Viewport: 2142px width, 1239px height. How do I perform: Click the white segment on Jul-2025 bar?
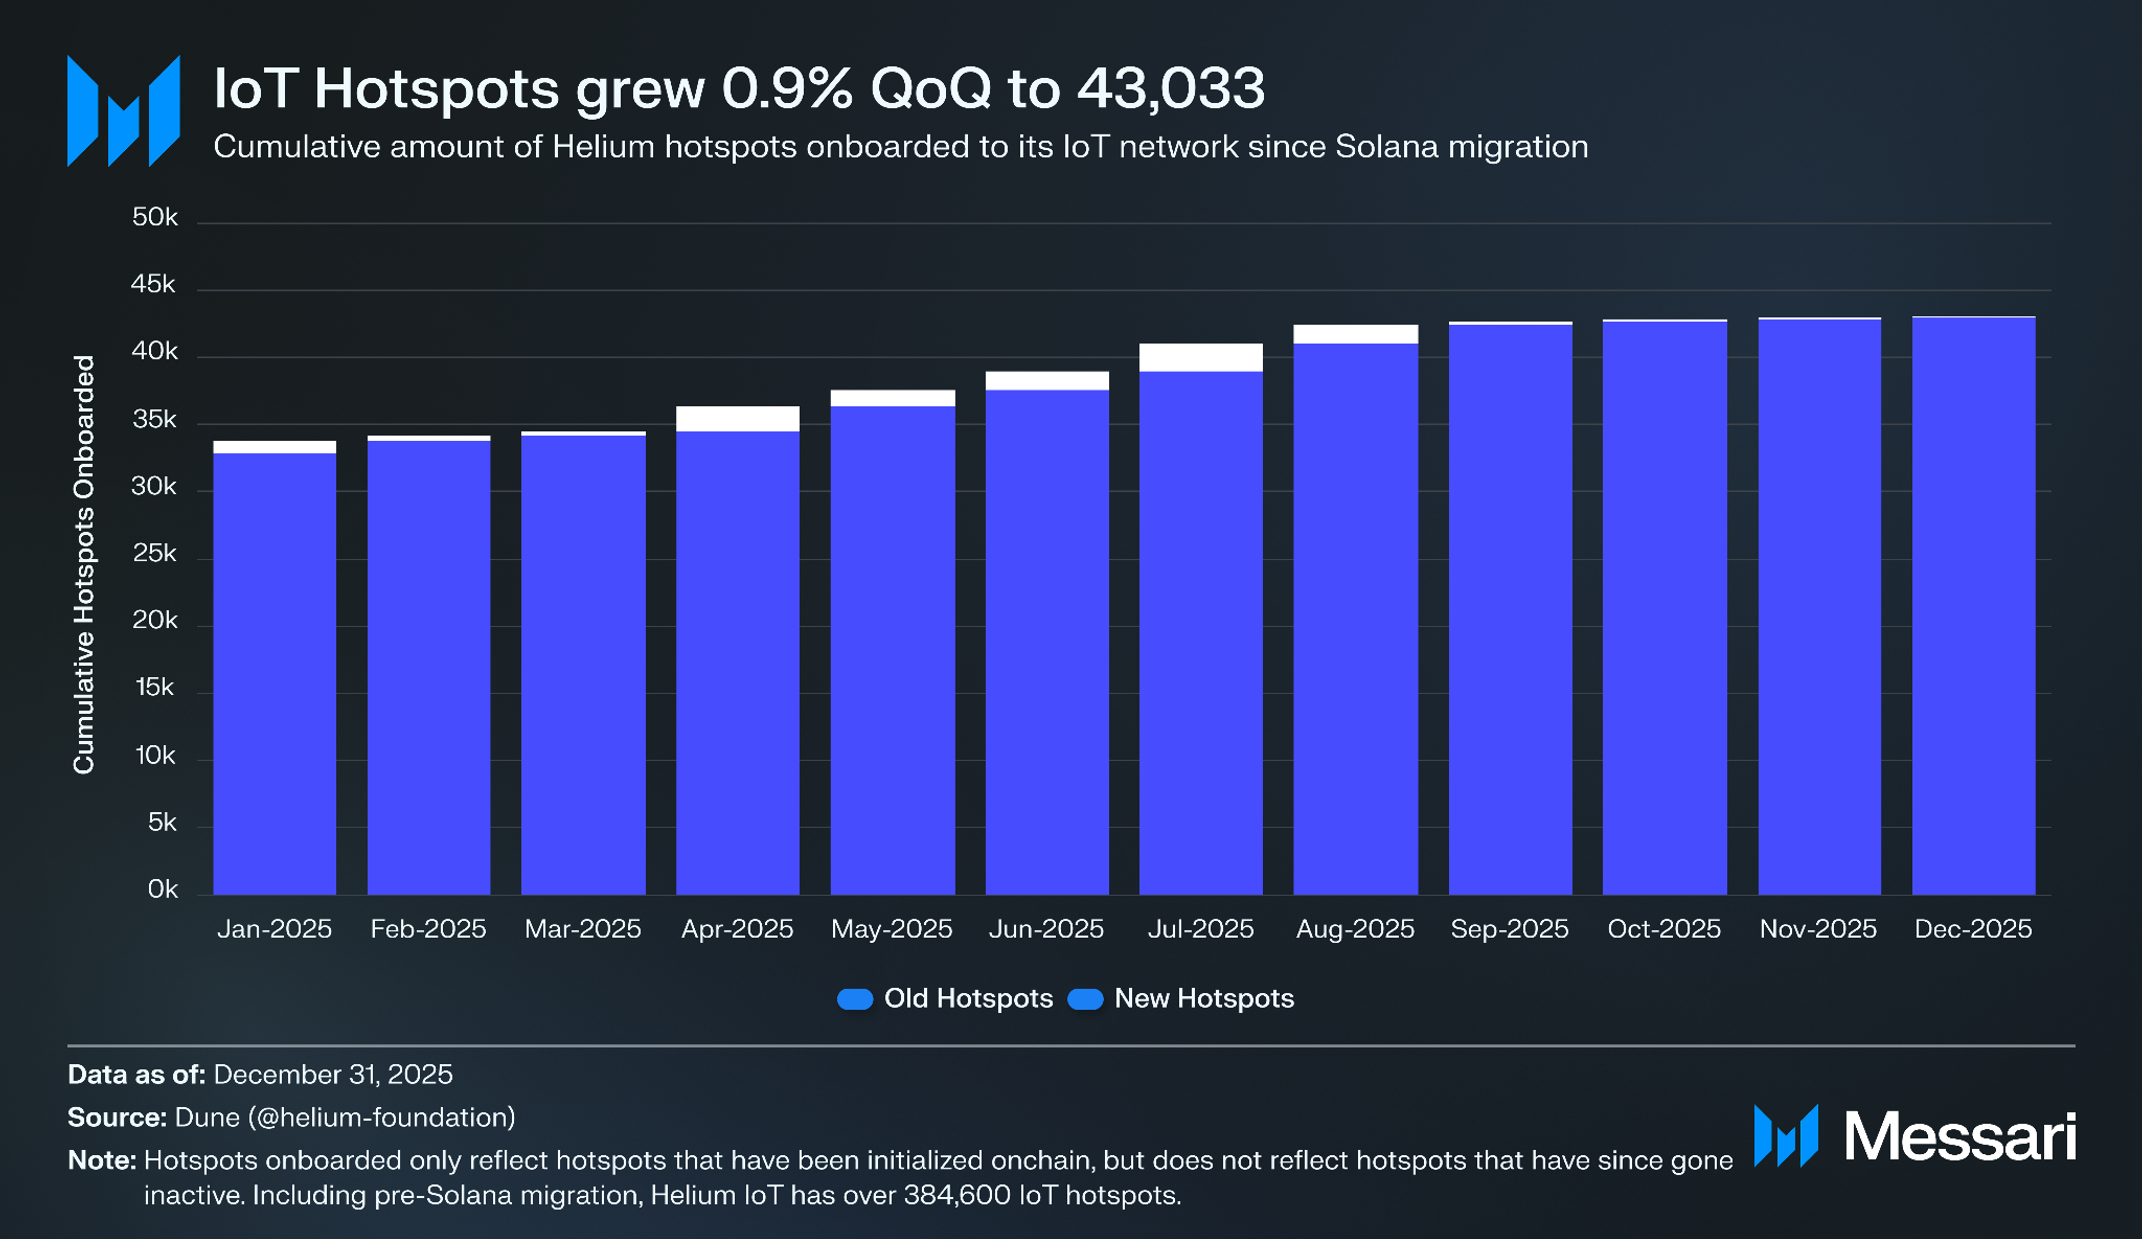click(1201, 357)
